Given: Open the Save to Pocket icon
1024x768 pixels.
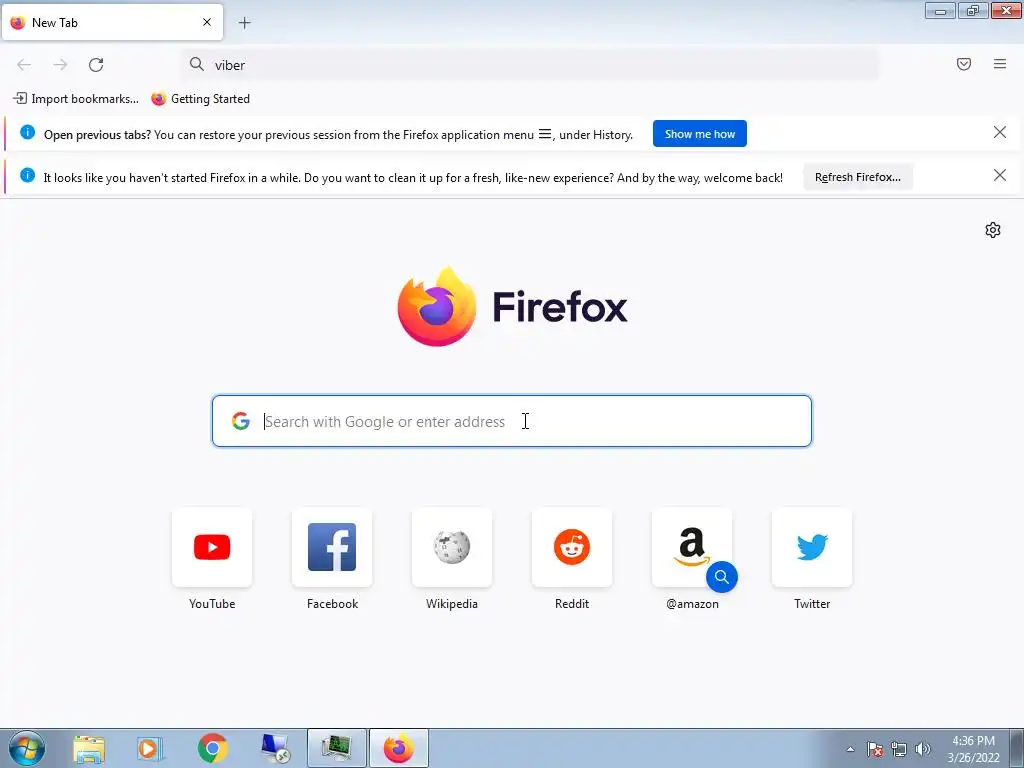Looking at the screenshot, I should pos(964,64).
